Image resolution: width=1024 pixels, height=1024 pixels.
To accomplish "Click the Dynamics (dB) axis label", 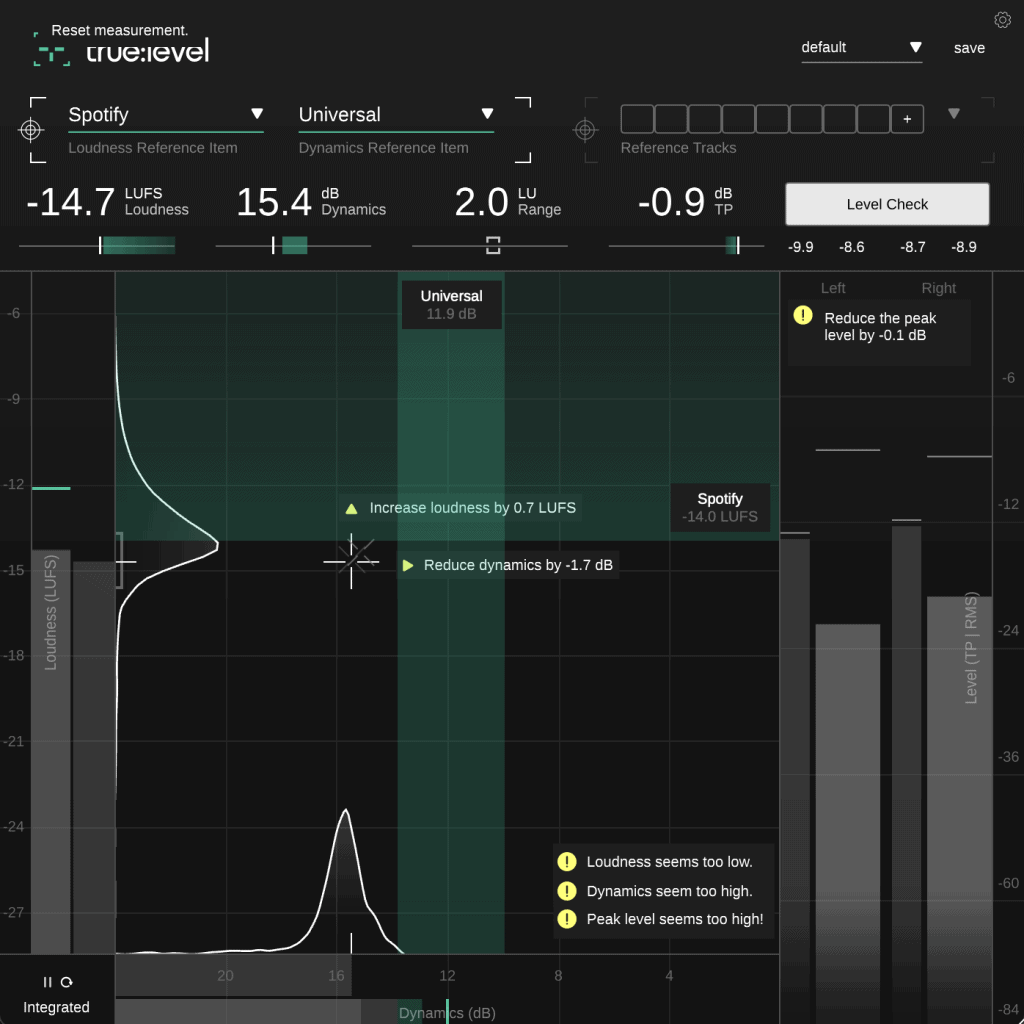I will pyautogui.click(x=447, y=1013).
